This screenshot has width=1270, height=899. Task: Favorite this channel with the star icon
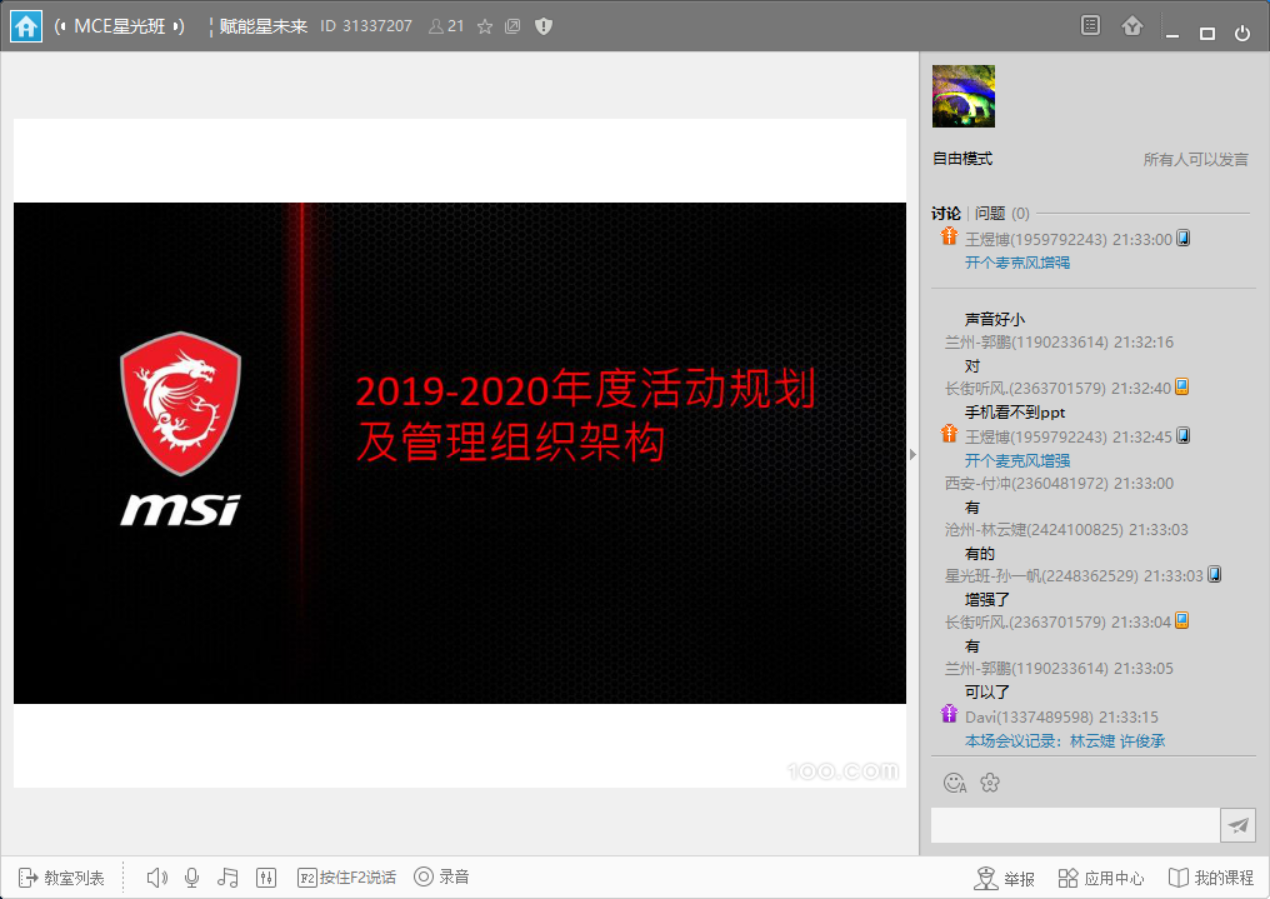click(485, 27)
